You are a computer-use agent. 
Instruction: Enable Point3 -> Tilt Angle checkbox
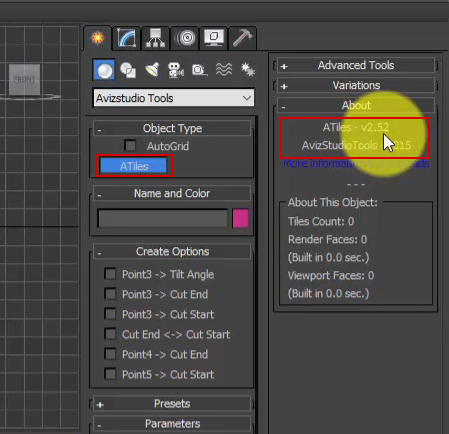(110, 274)
